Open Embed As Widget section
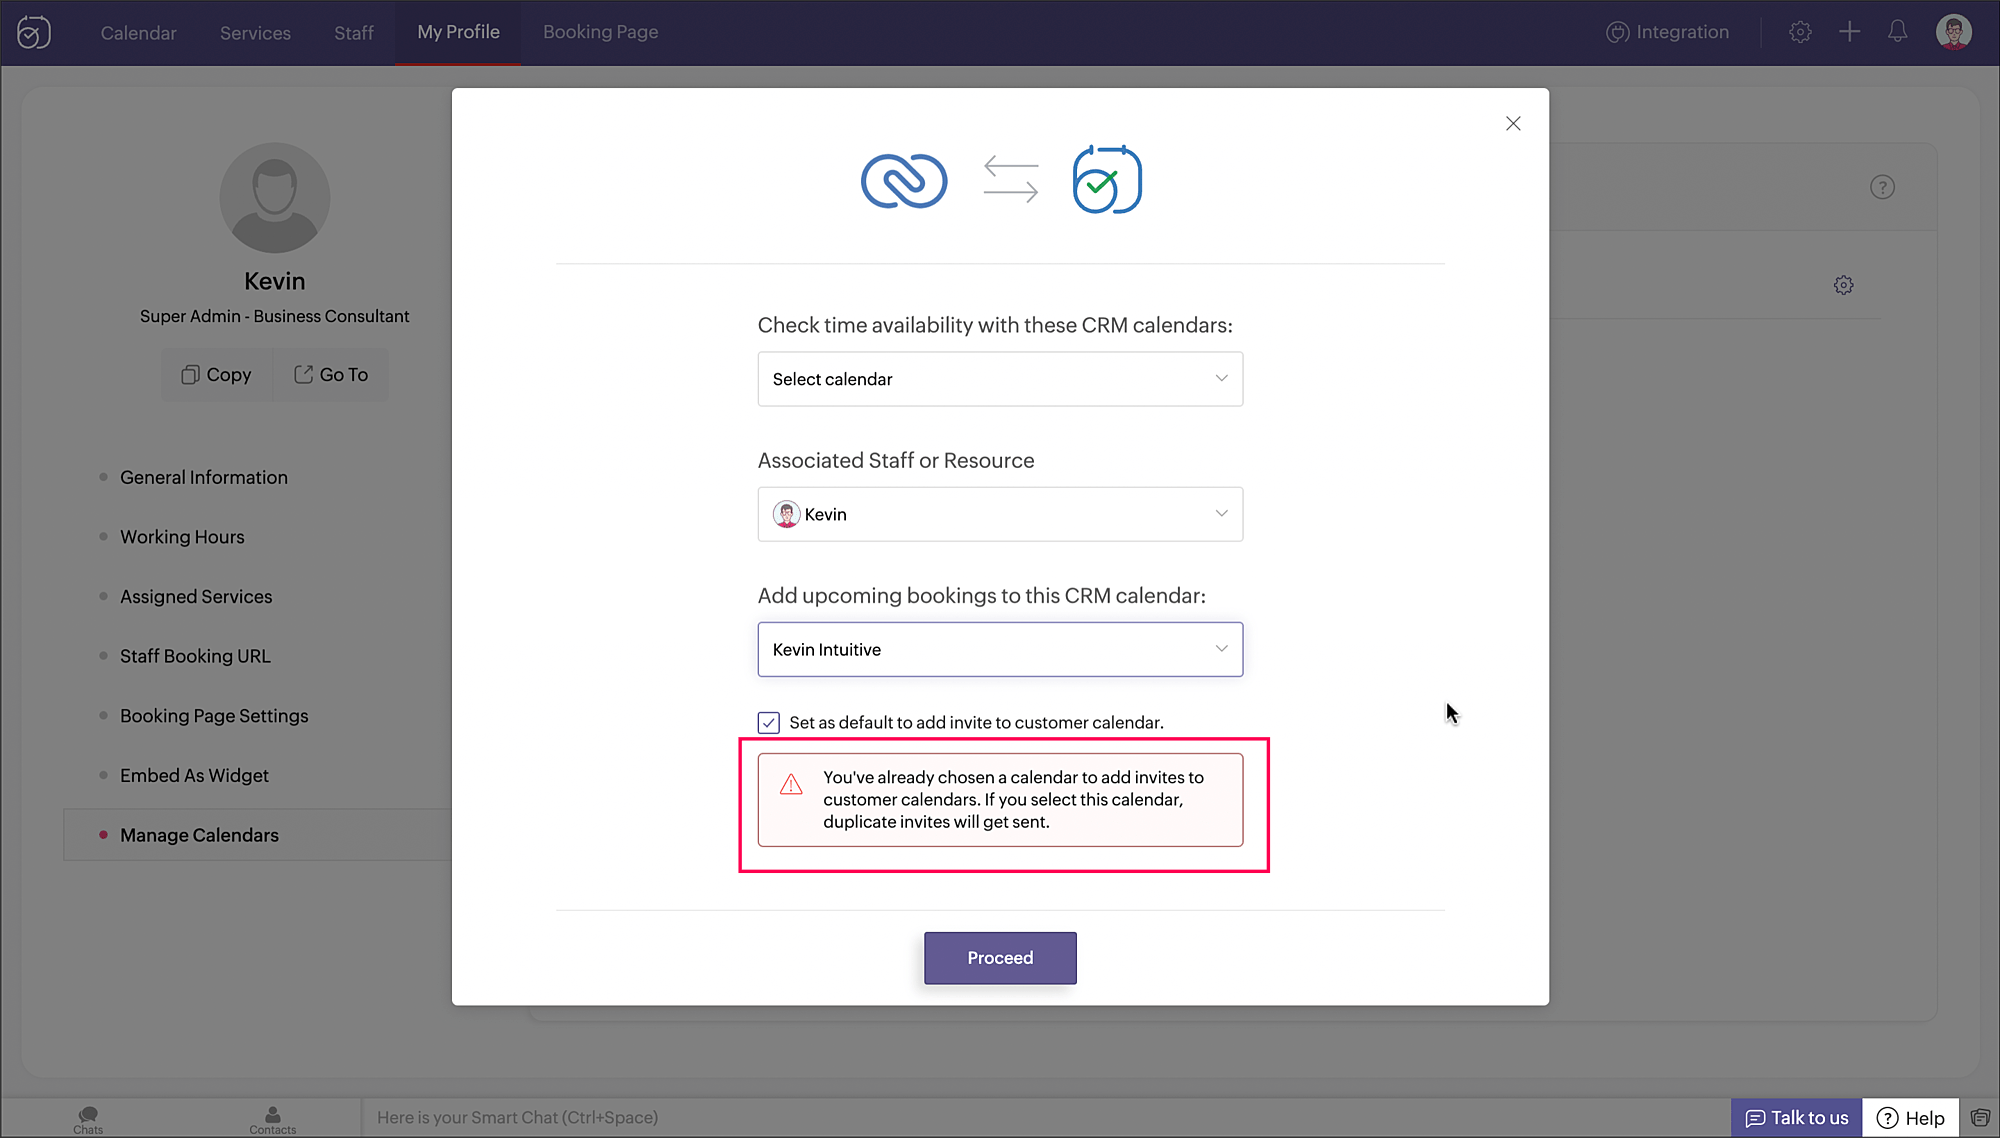The width and height of the screenshot is (2000, 1138). click(194, 775)
